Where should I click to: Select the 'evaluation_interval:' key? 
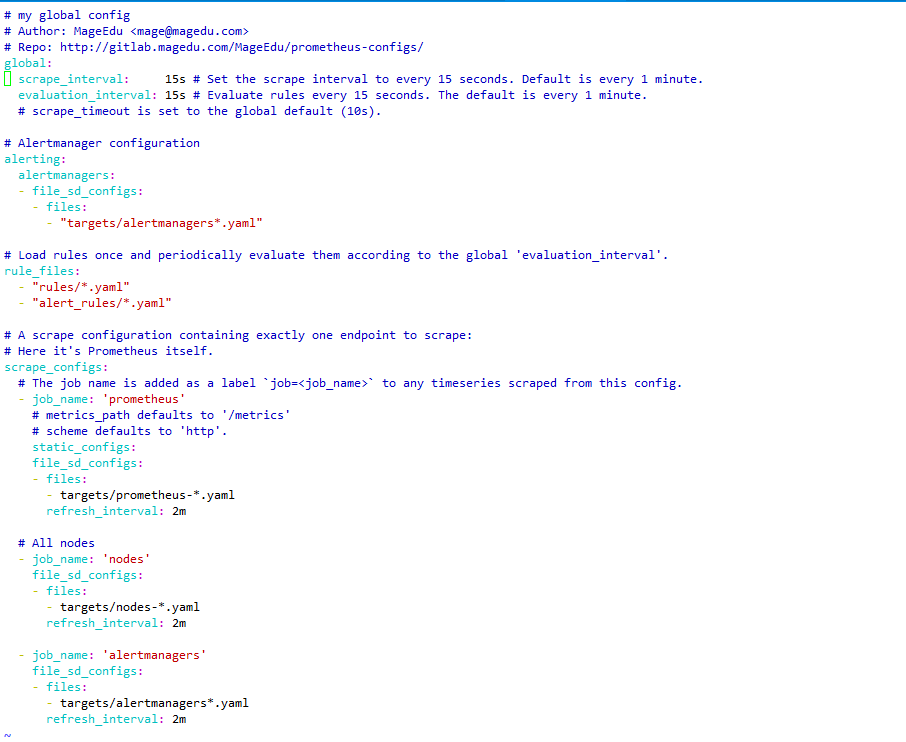point(87,95)
